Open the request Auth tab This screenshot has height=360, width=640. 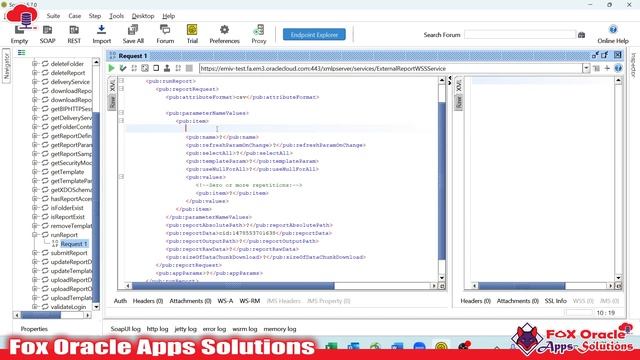click(x=120, y=301)
